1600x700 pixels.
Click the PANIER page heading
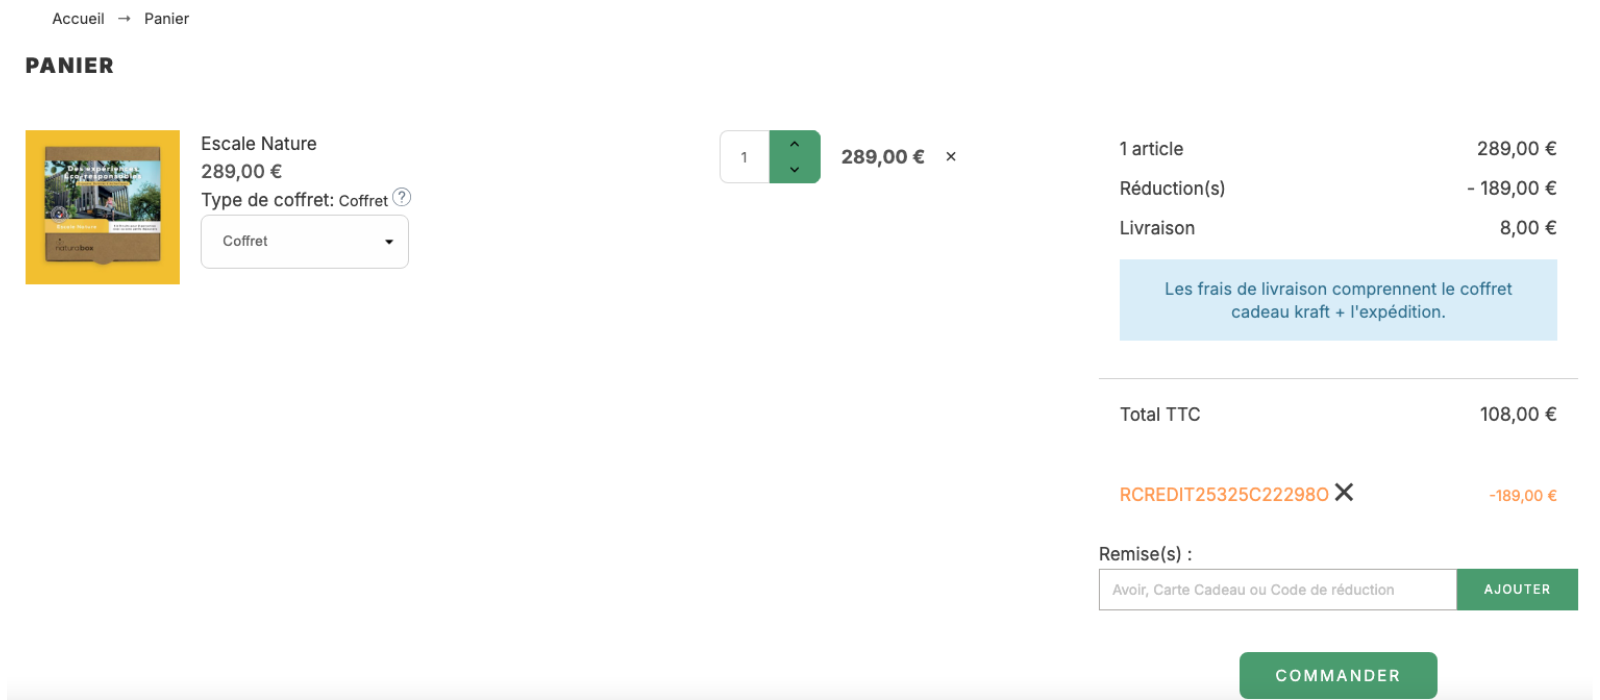(x=69, y=66)
